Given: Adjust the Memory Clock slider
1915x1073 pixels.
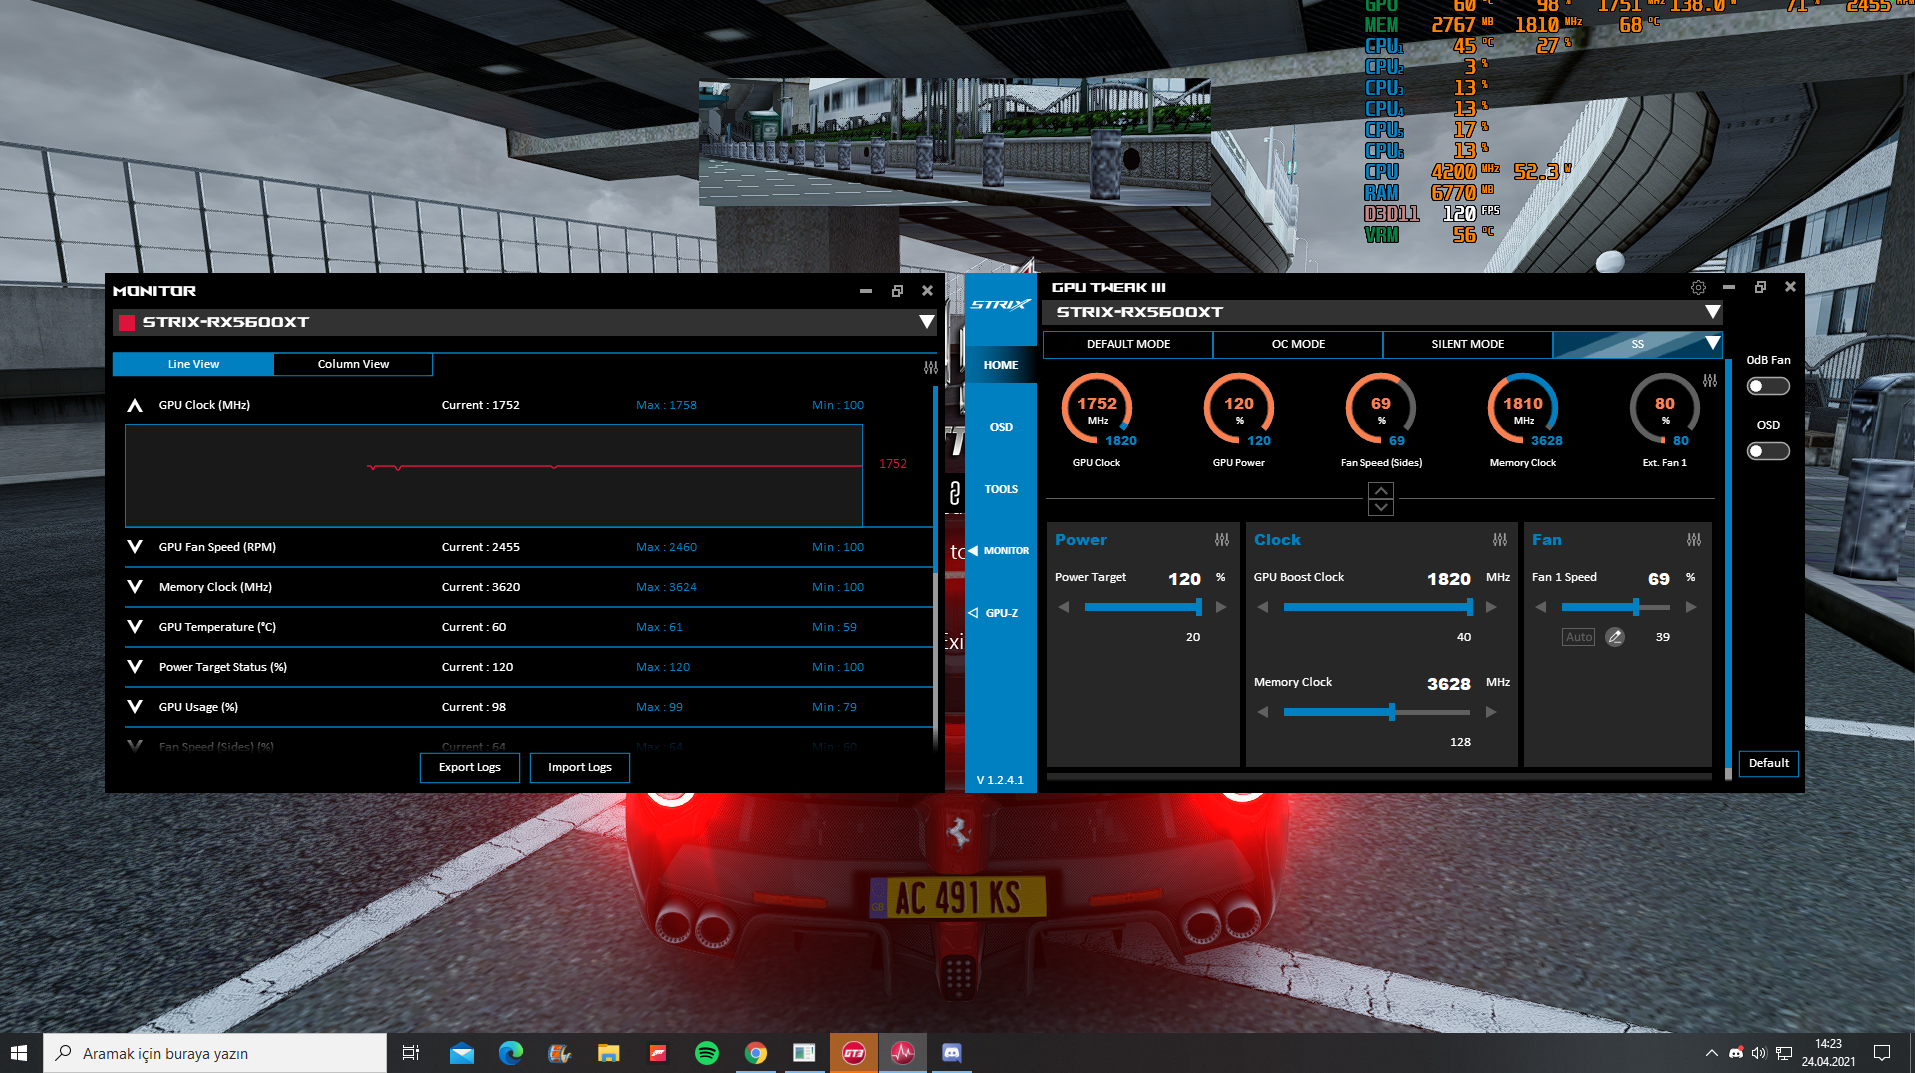Looking at the screenshot, I should pos(1377,712).
